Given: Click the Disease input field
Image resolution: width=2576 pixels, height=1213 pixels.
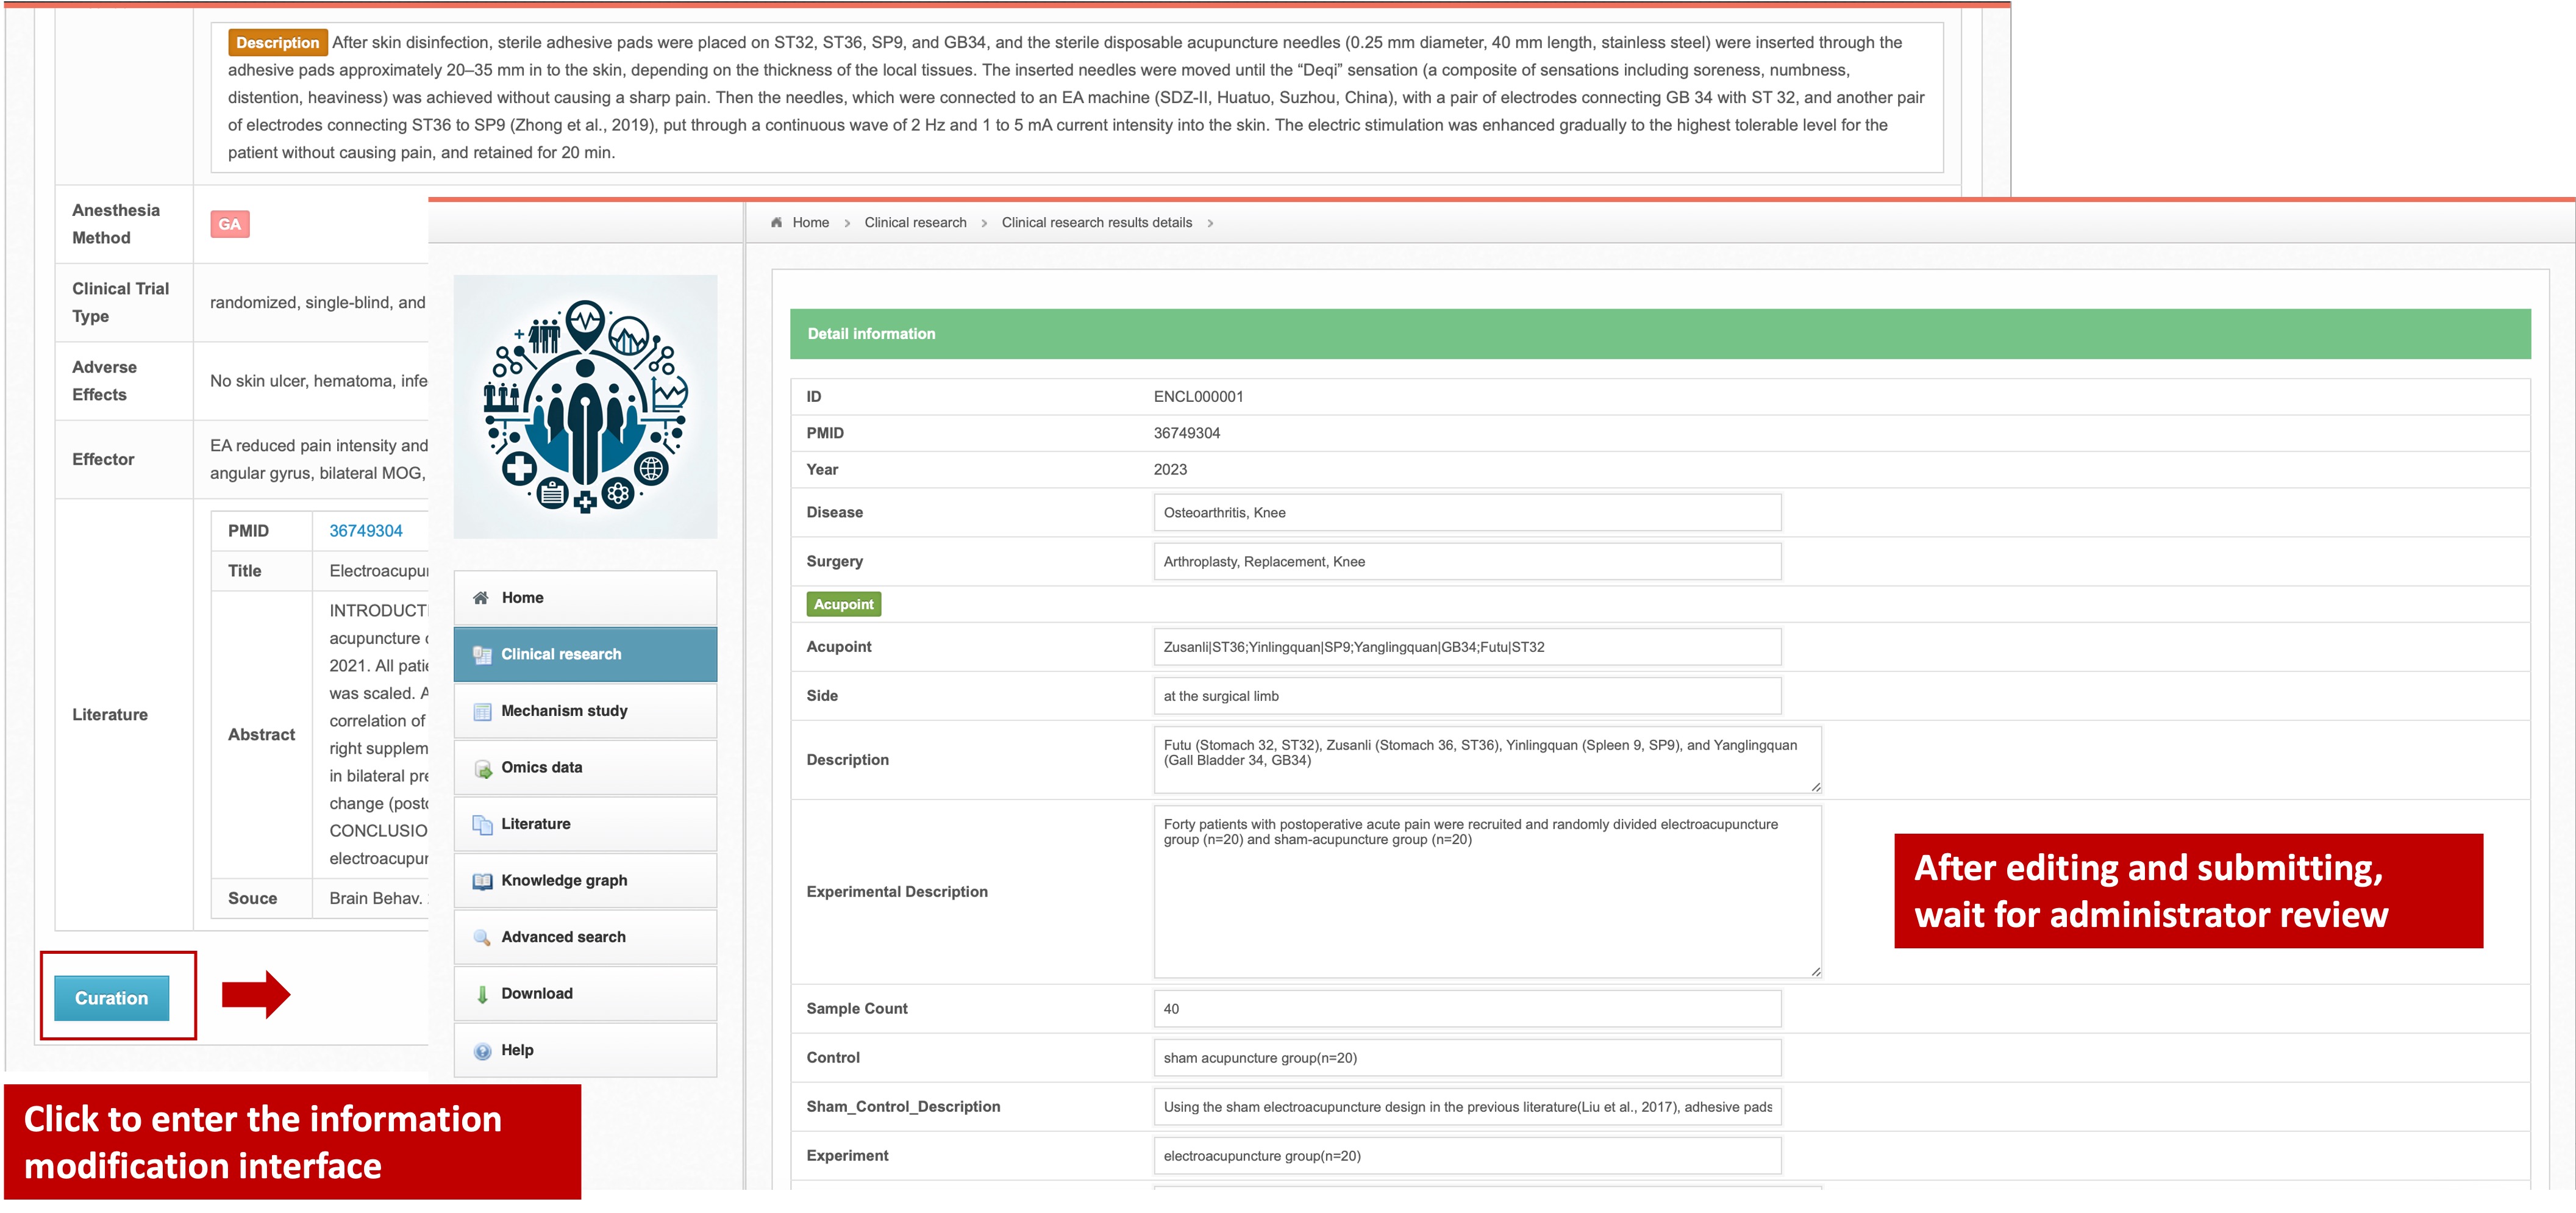Looking at the screenshot, I should point(1466,513).
